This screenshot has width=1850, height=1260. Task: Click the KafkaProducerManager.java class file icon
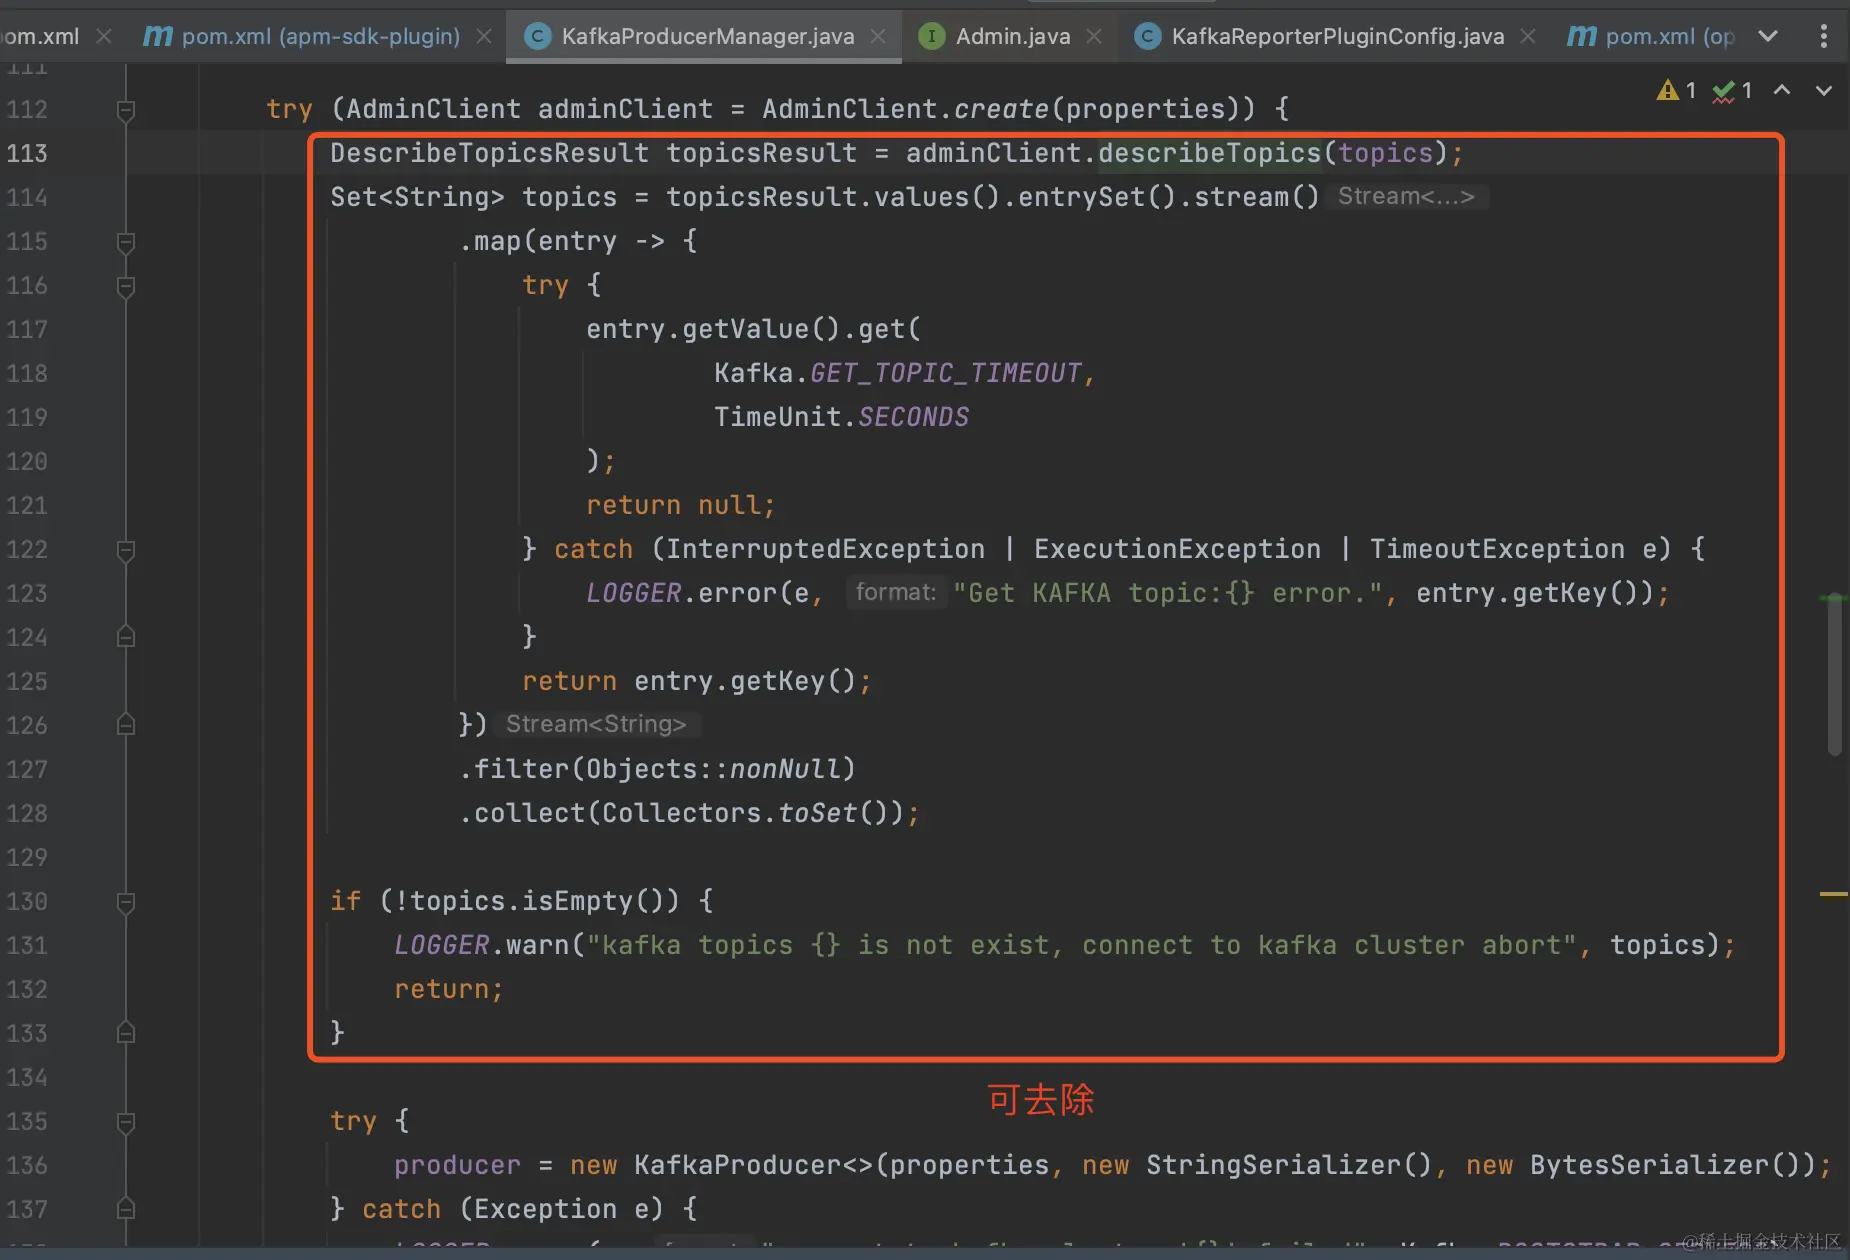pos(537,37)
